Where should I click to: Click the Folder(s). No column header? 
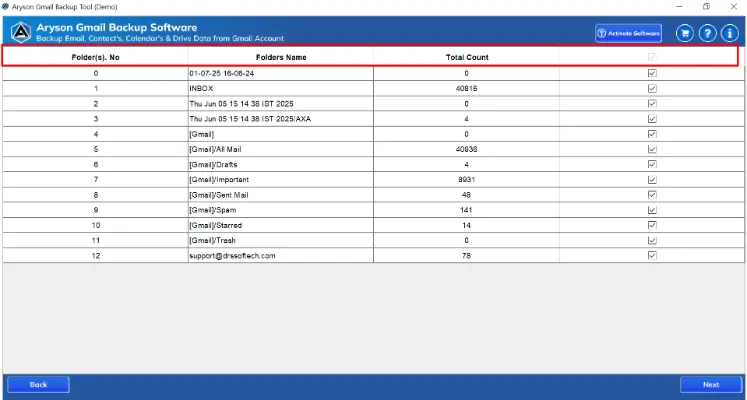[95, 57]
